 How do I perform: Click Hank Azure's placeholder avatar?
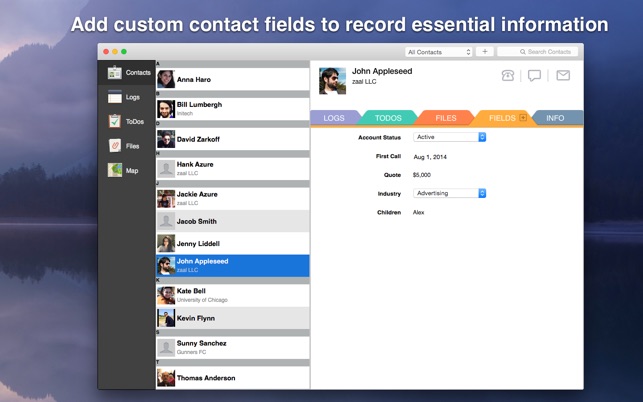coord(166,169)
